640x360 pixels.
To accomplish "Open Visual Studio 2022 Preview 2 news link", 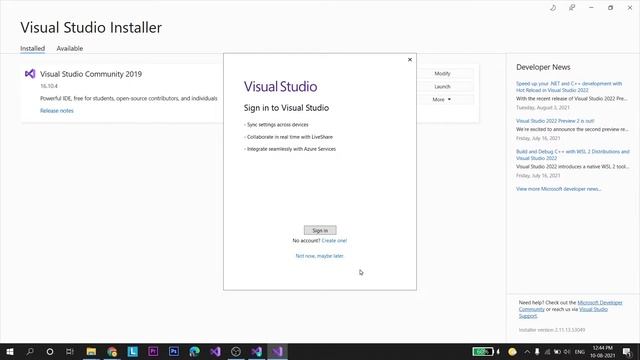I will pos(555,121).
